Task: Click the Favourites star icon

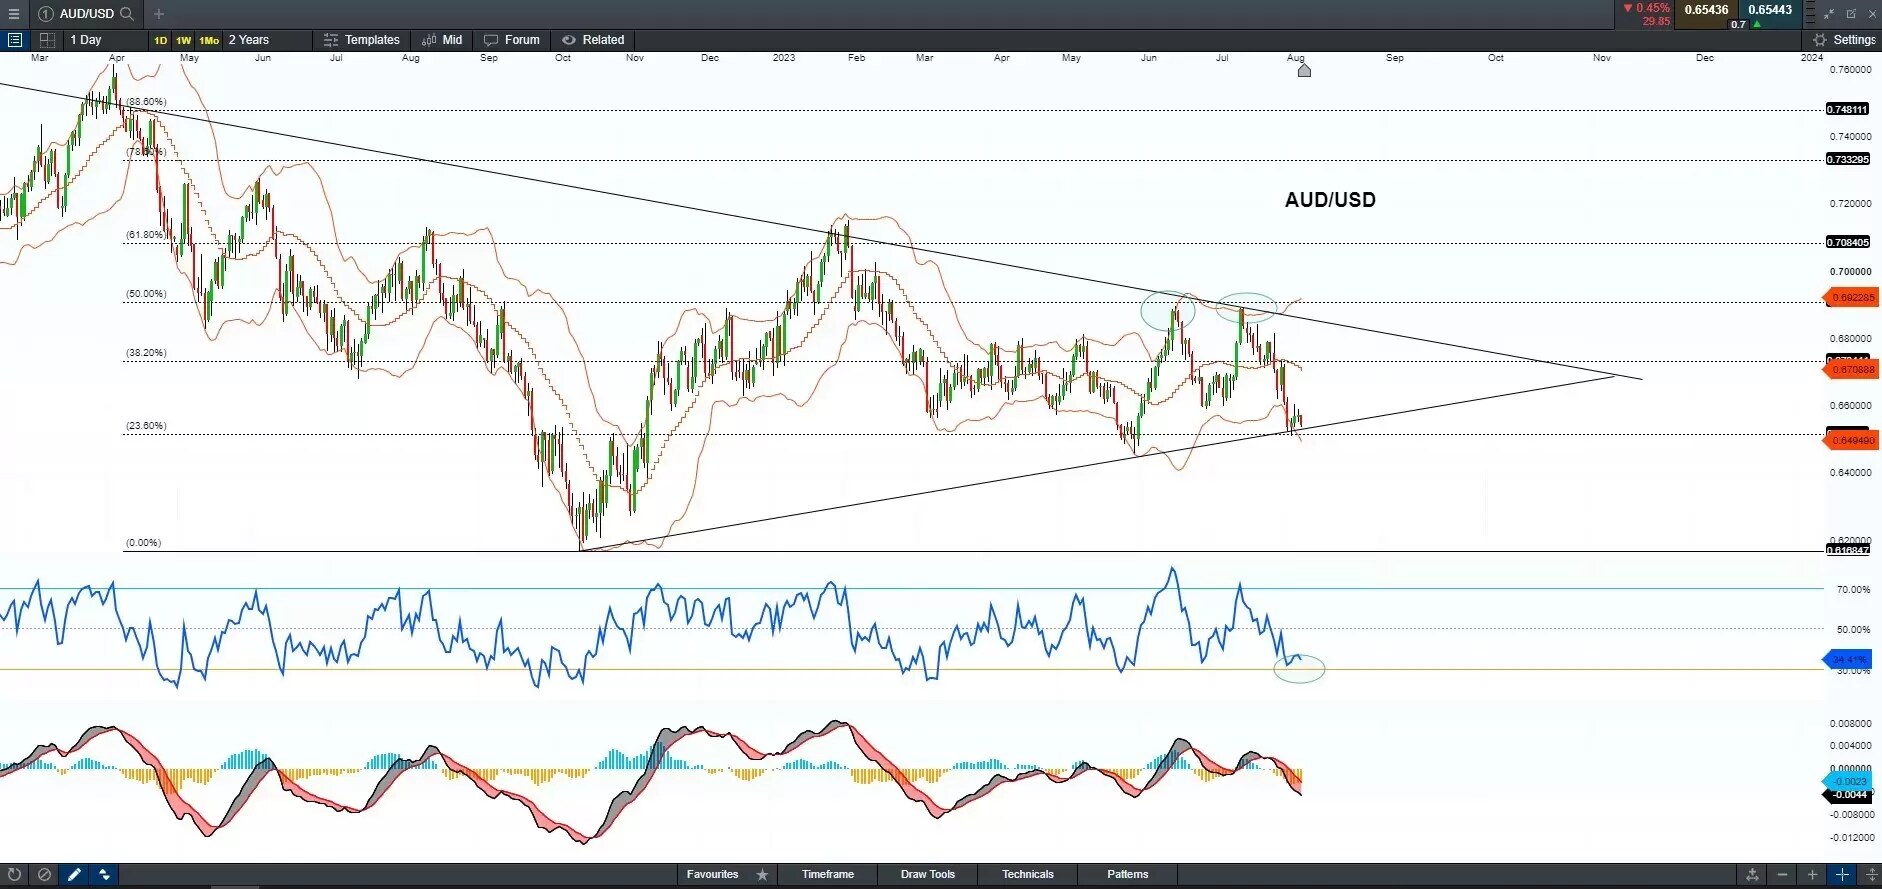Action: point(762,875)
